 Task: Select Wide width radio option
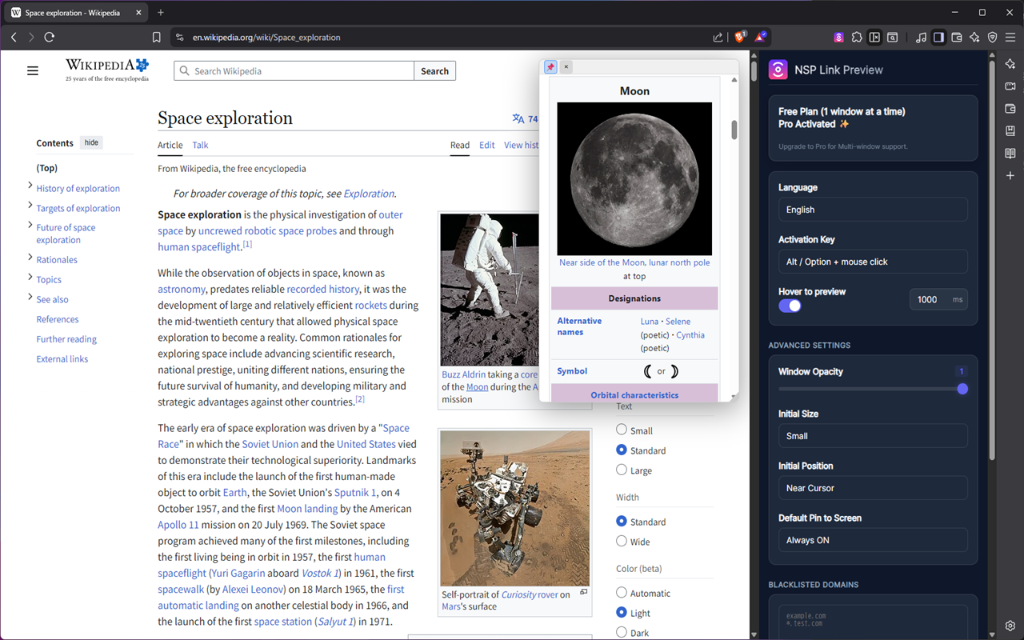click(621, 541)
